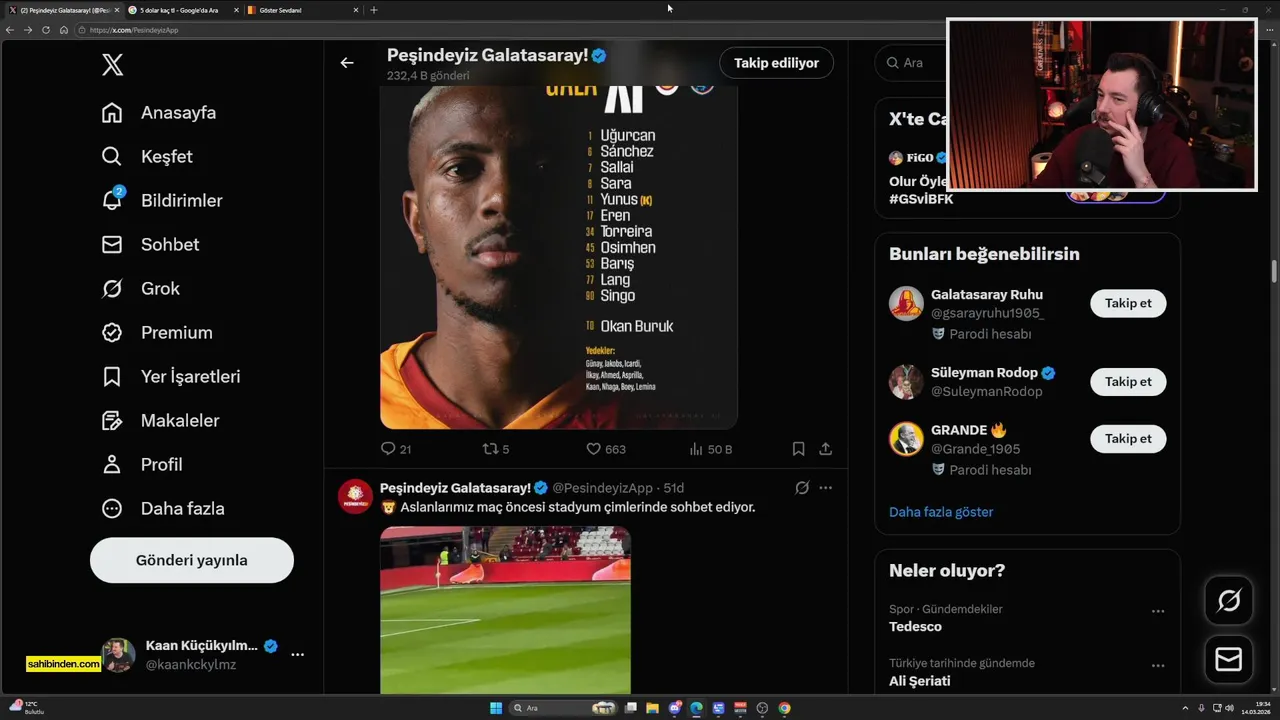This screenshot has width=1280, height=720.
Task: Open Yer İşaretleri bookmarks
Action: [x=171, y=377]
